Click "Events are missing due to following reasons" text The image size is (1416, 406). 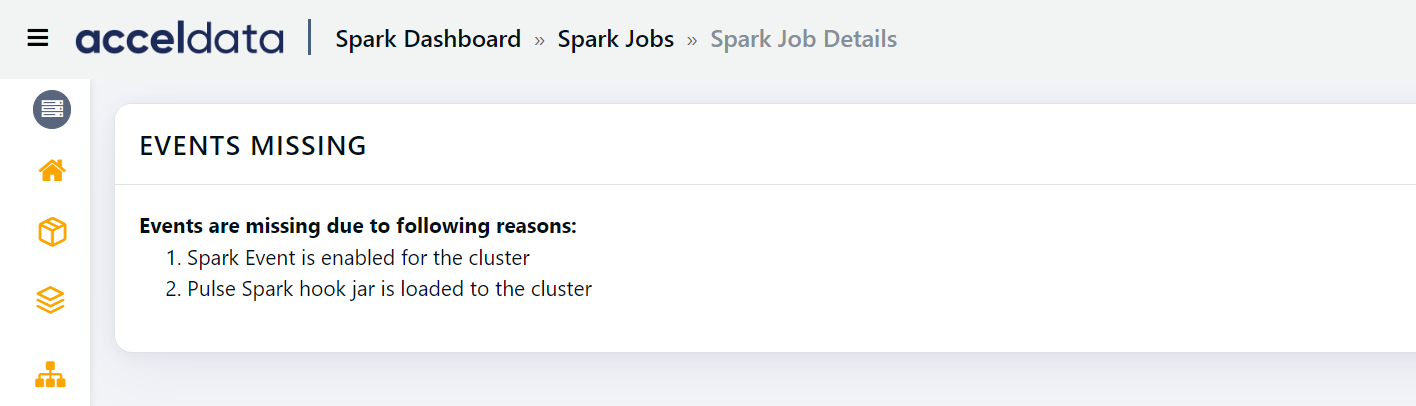click(x=358, y=226)
